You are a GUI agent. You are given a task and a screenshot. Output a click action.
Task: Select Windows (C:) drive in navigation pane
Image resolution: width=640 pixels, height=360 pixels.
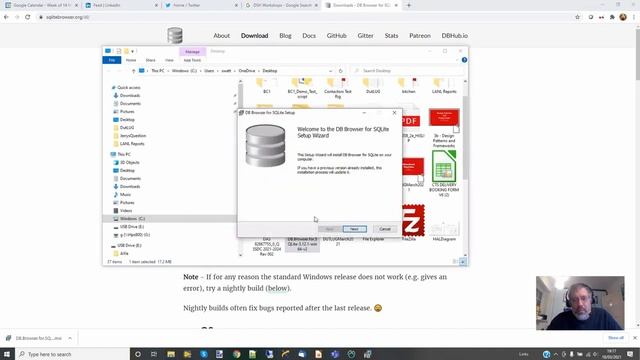(132, 219)
